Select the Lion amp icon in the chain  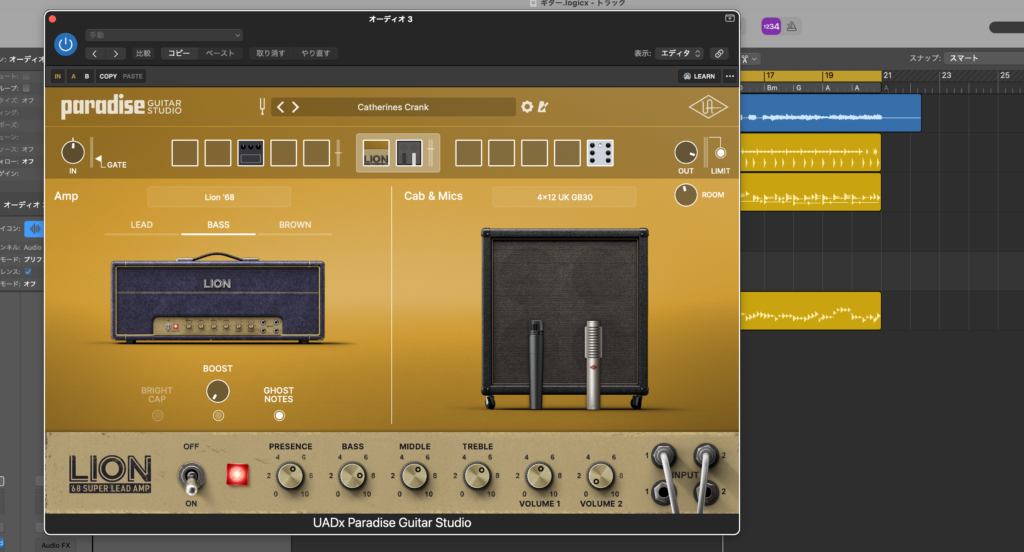(x=377, y=153)
